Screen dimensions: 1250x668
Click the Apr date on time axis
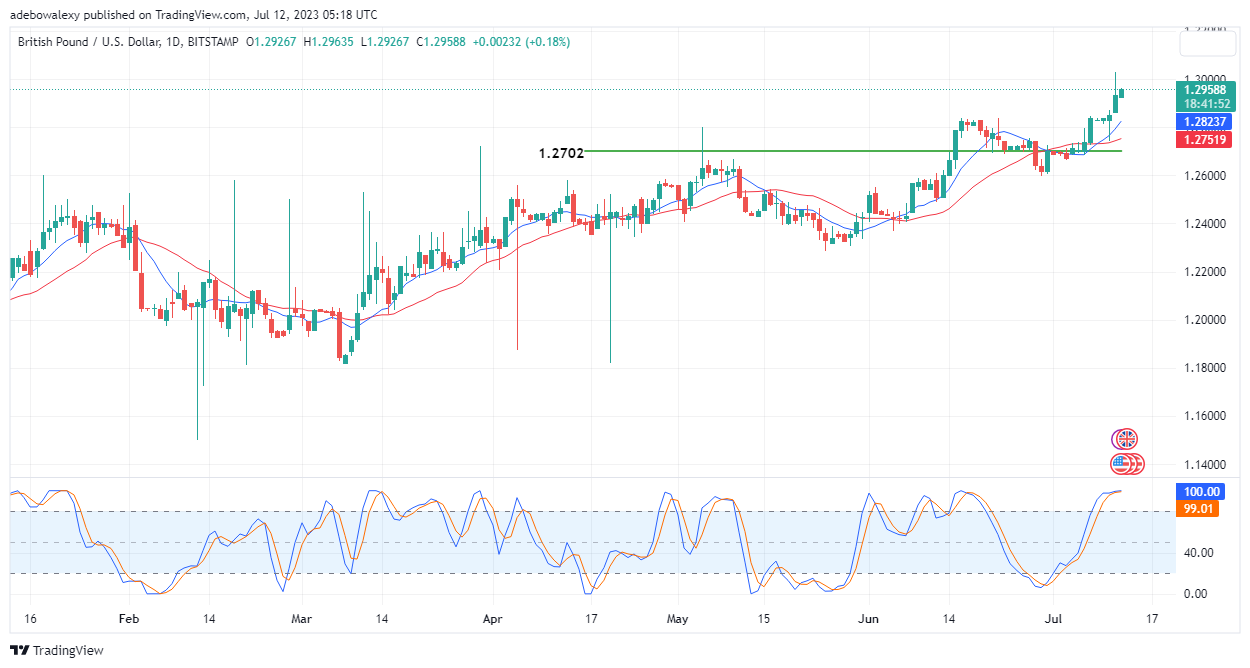(x=491, y=619)
